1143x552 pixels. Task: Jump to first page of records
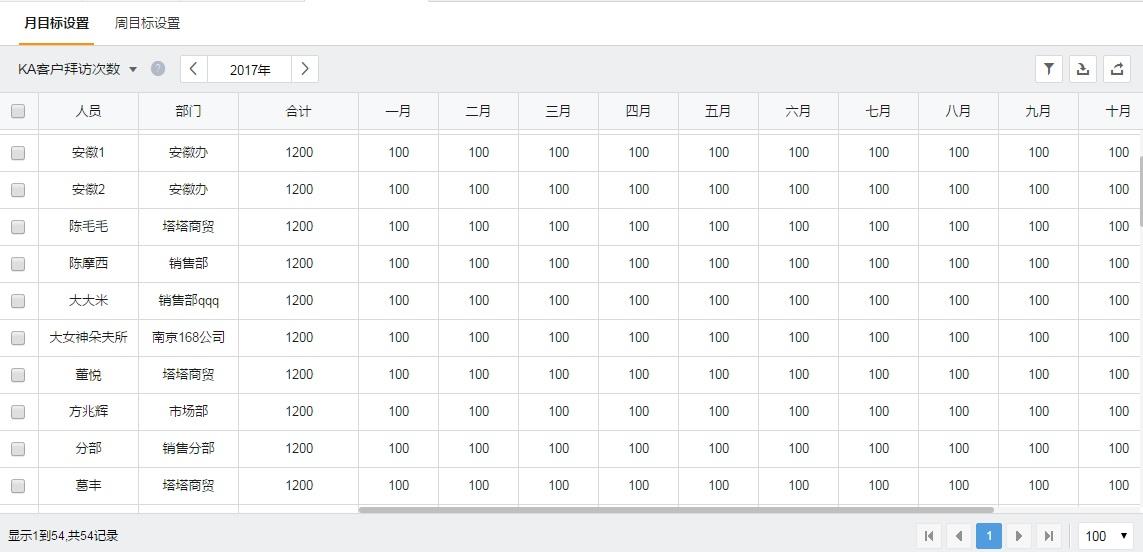[929, 536]
